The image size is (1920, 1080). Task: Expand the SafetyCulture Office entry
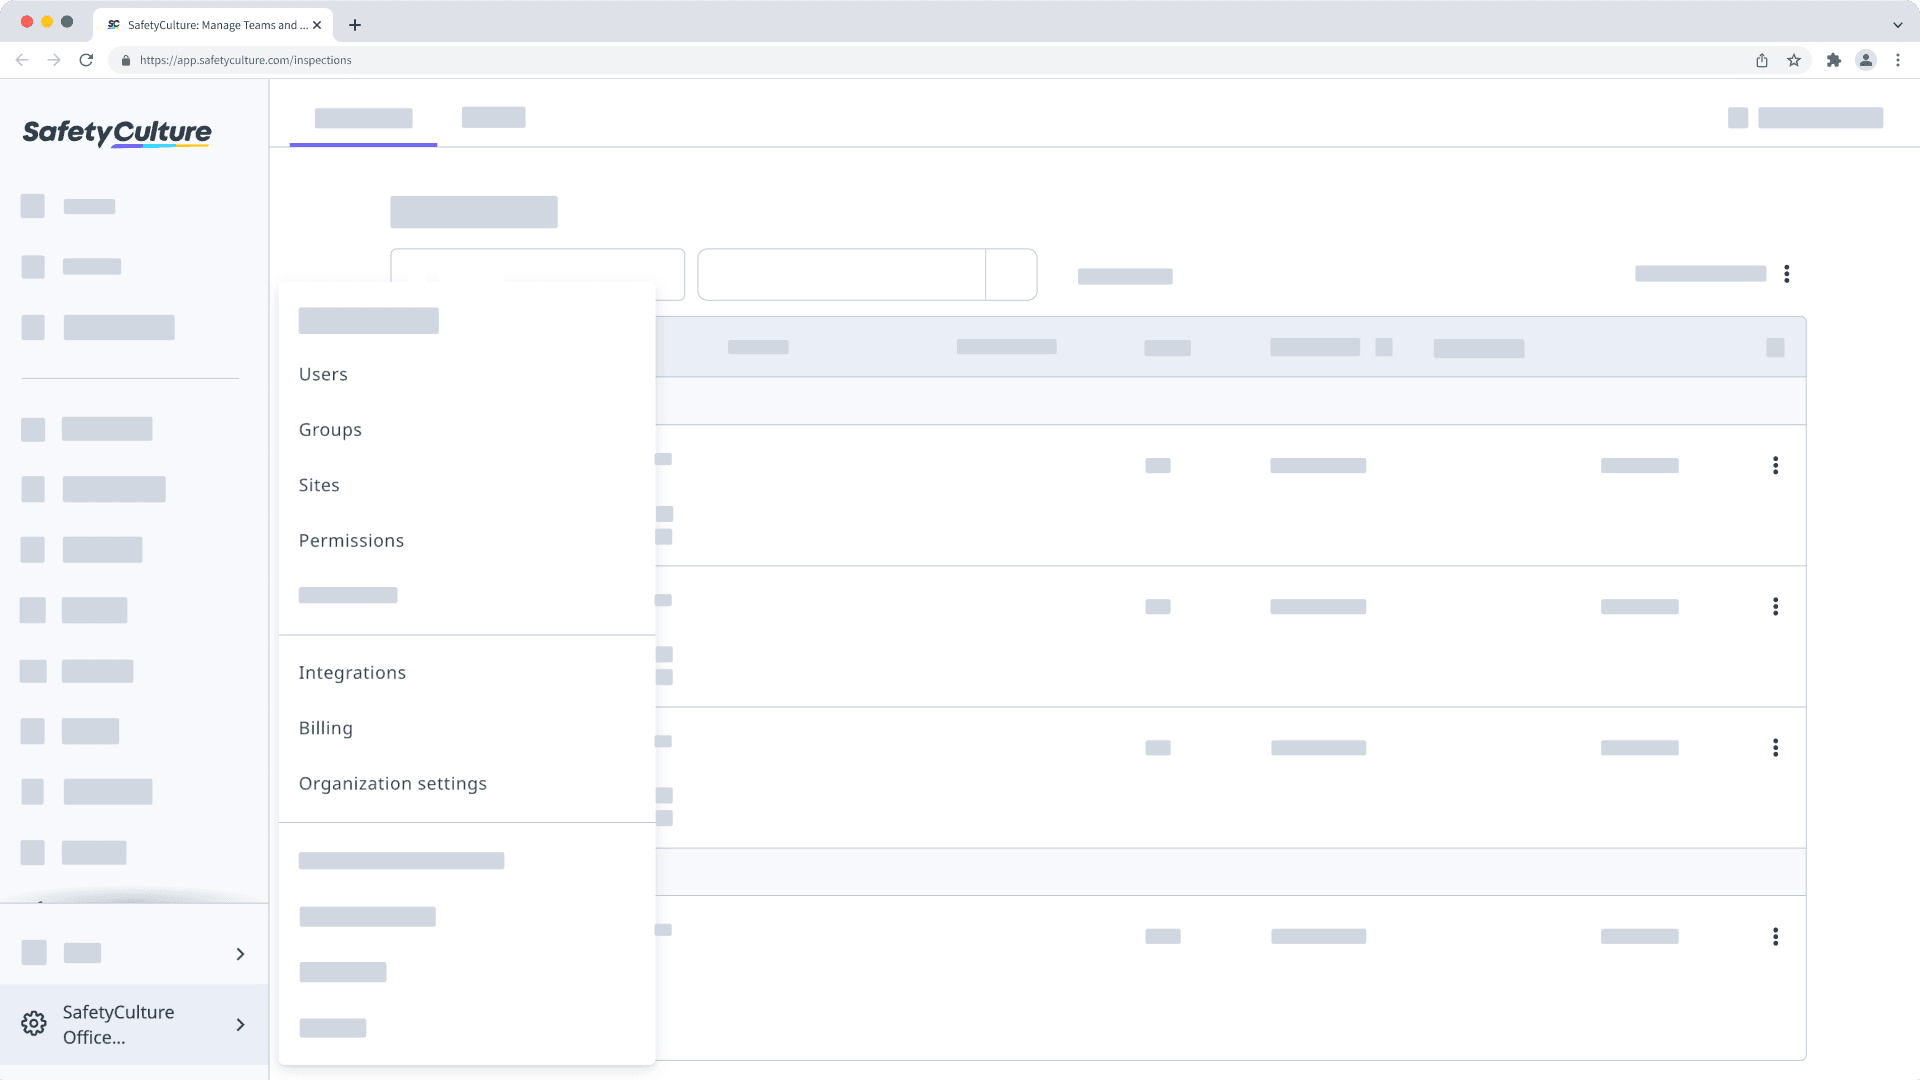point(240,1024)
